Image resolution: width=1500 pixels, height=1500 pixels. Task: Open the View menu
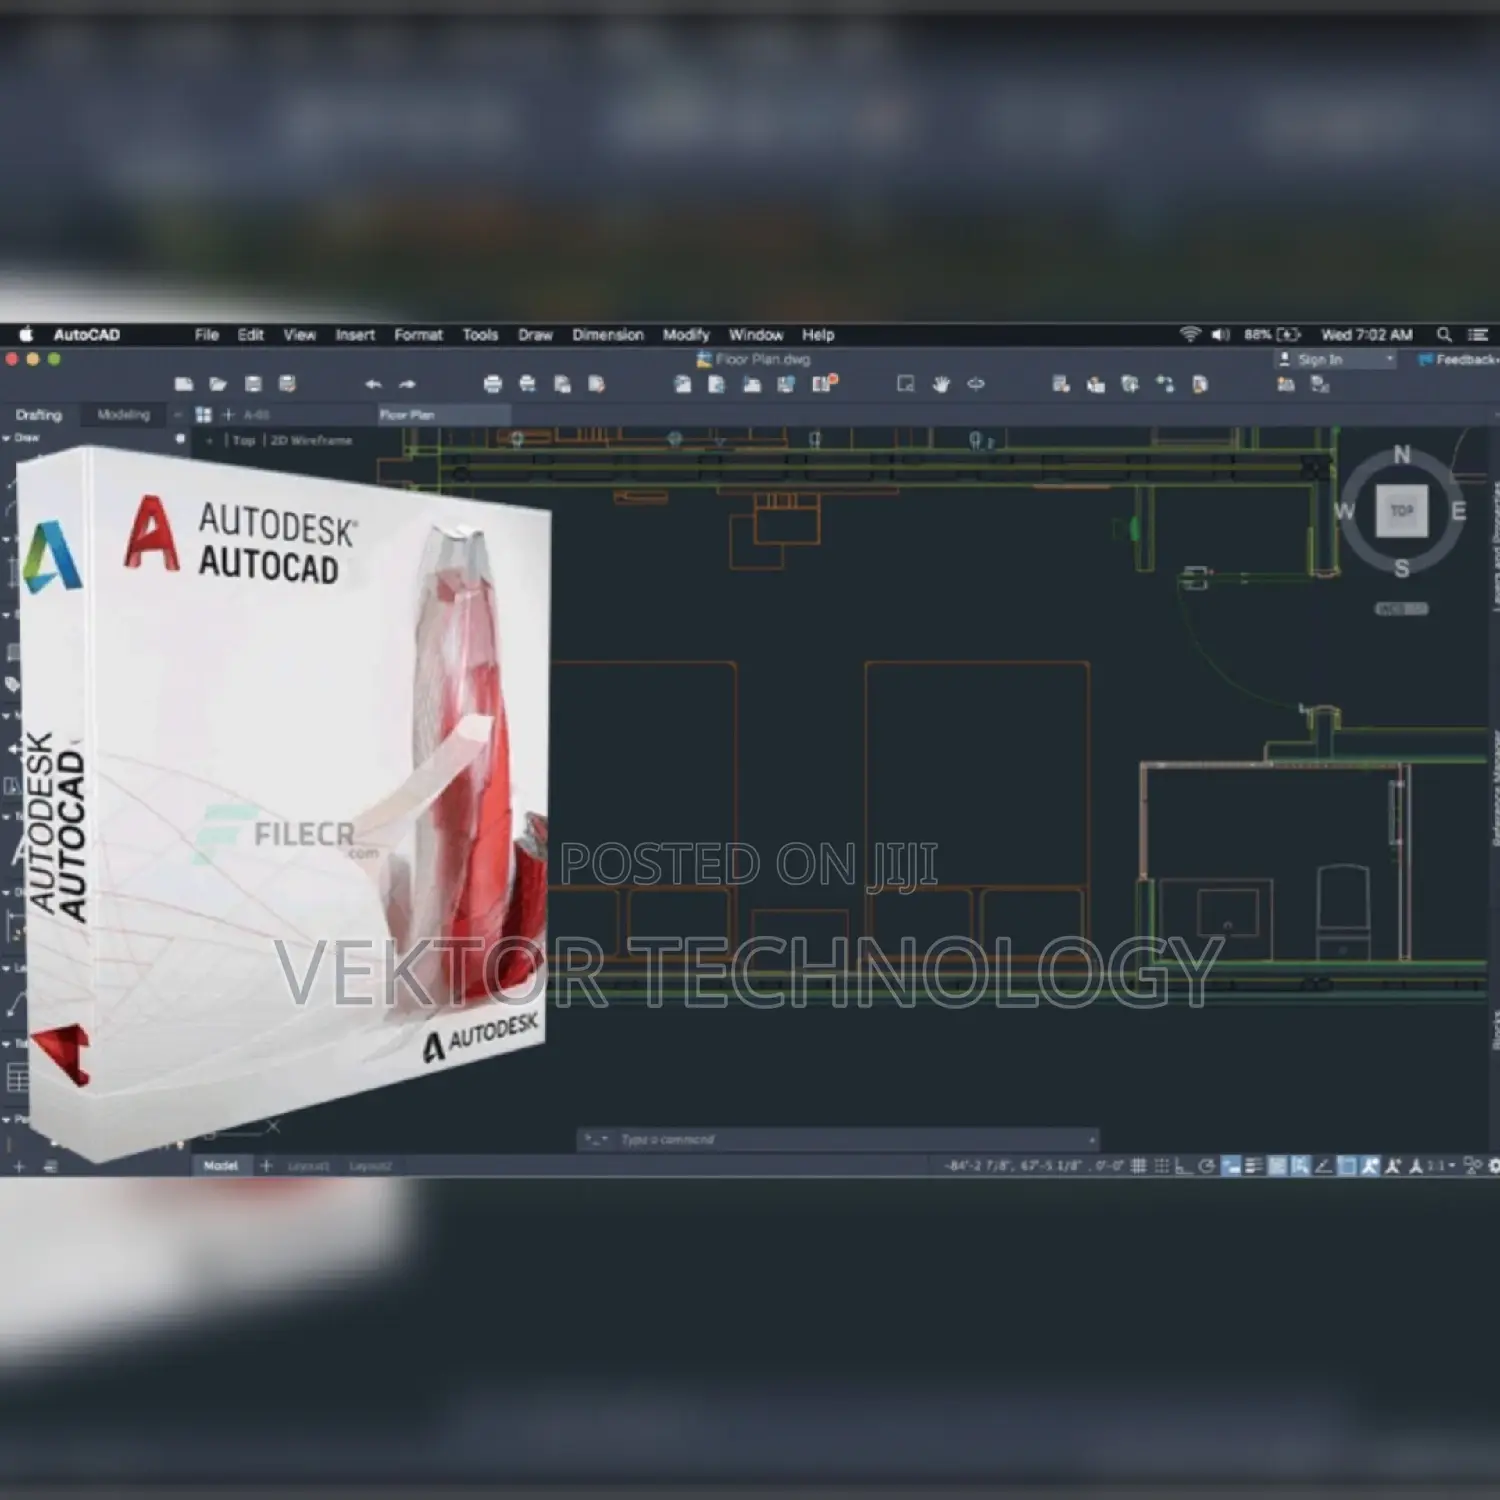[x=299, y=335]
